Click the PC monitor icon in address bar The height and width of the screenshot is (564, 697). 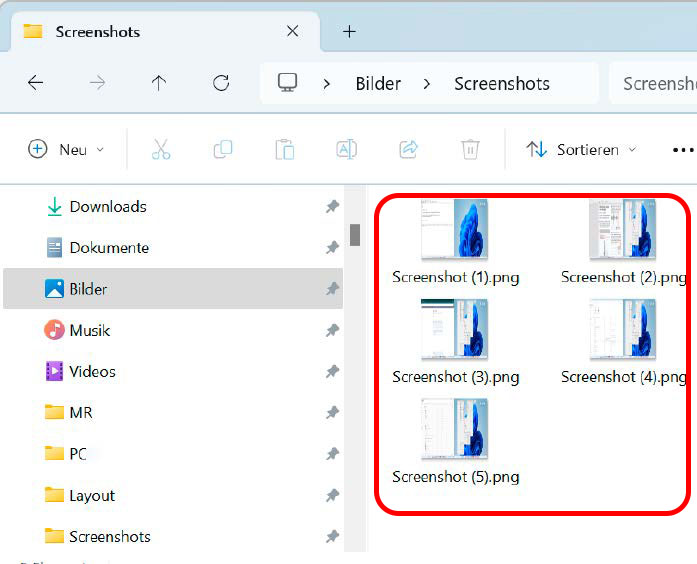coord(287,83)
